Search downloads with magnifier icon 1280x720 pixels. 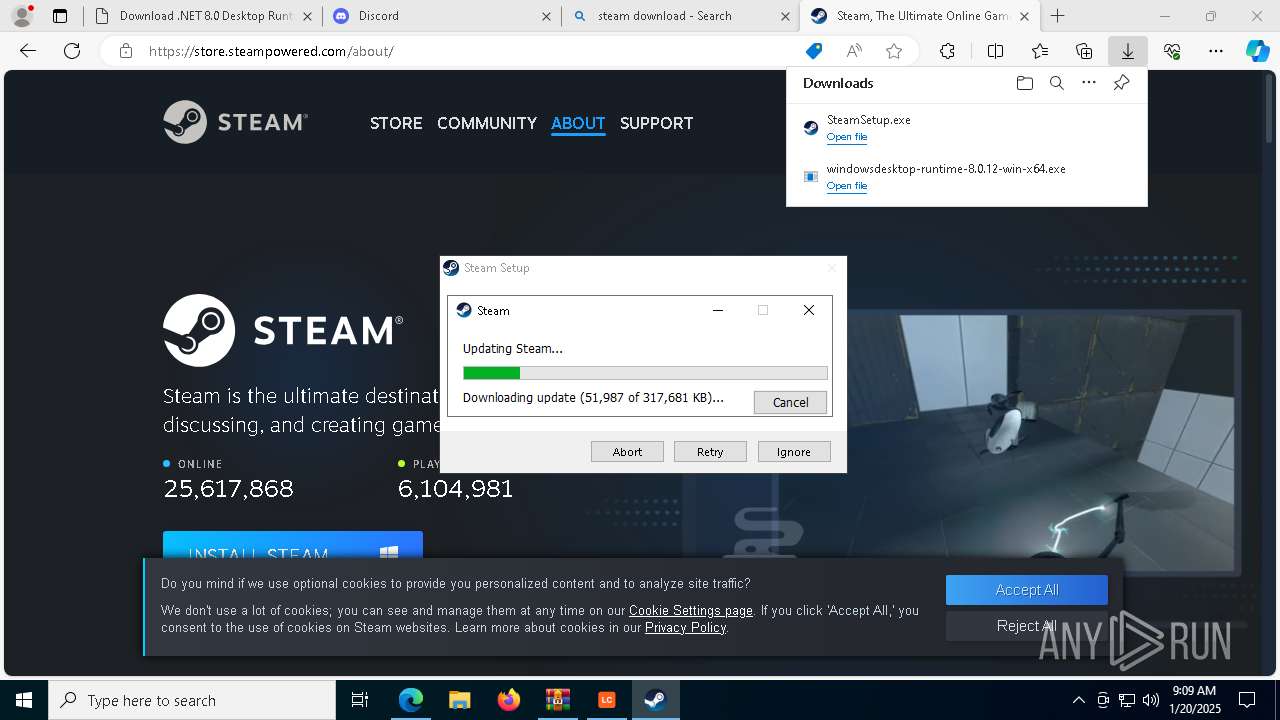[x=1056, y=83]
